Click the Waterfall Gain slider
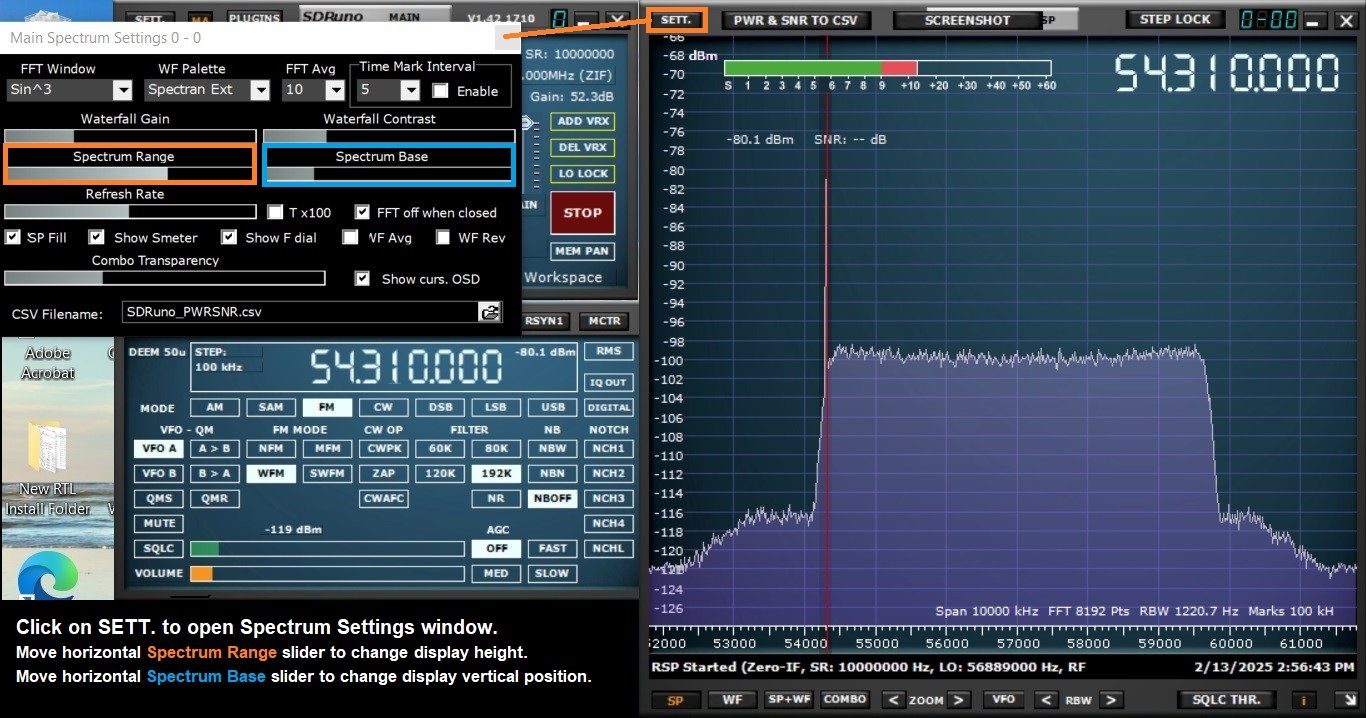1366x718 pixels. [130, 135]
